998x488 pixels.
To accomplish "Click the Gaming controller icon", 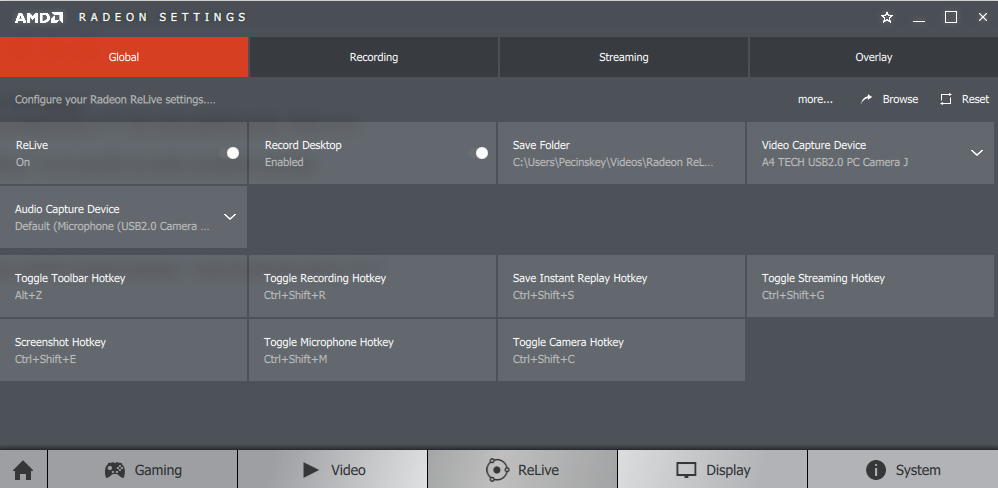I will [116, 470].
